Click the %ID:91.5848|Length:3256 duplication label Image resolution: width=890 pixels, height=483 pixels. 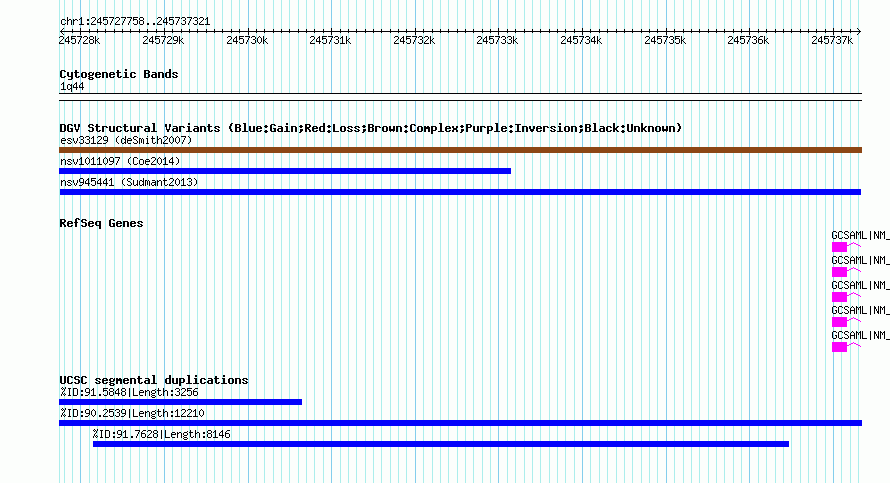click(129, 392)
